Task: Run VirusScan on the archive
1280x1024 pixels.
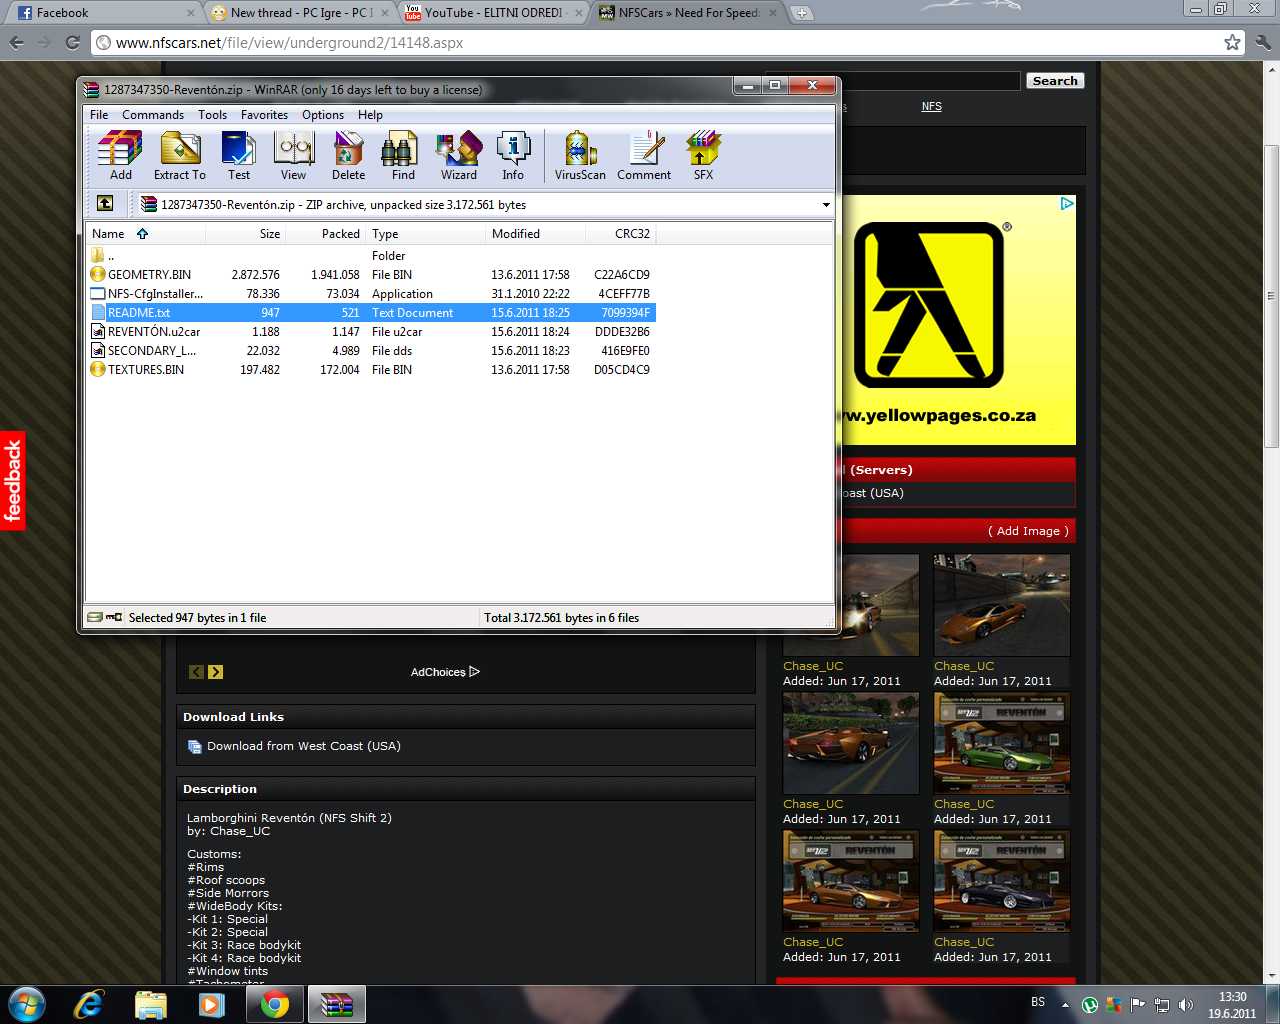Action: pos(580,155)
